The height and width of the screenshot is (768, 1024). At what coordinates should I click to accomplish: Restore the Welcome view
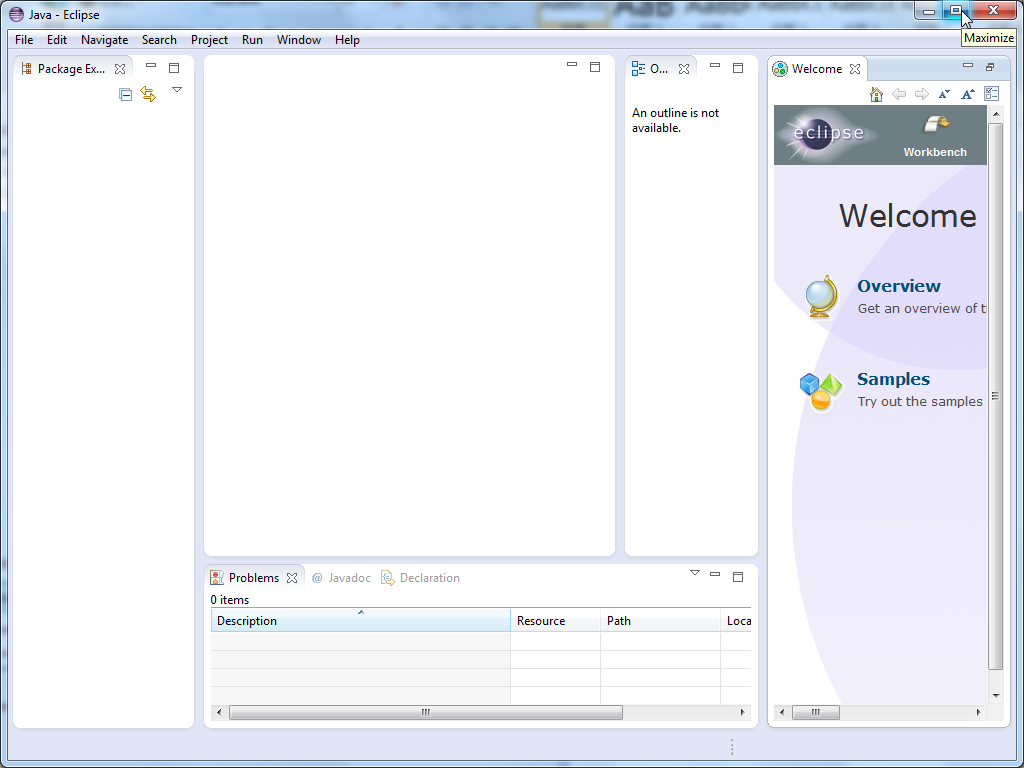pos(990,67)
